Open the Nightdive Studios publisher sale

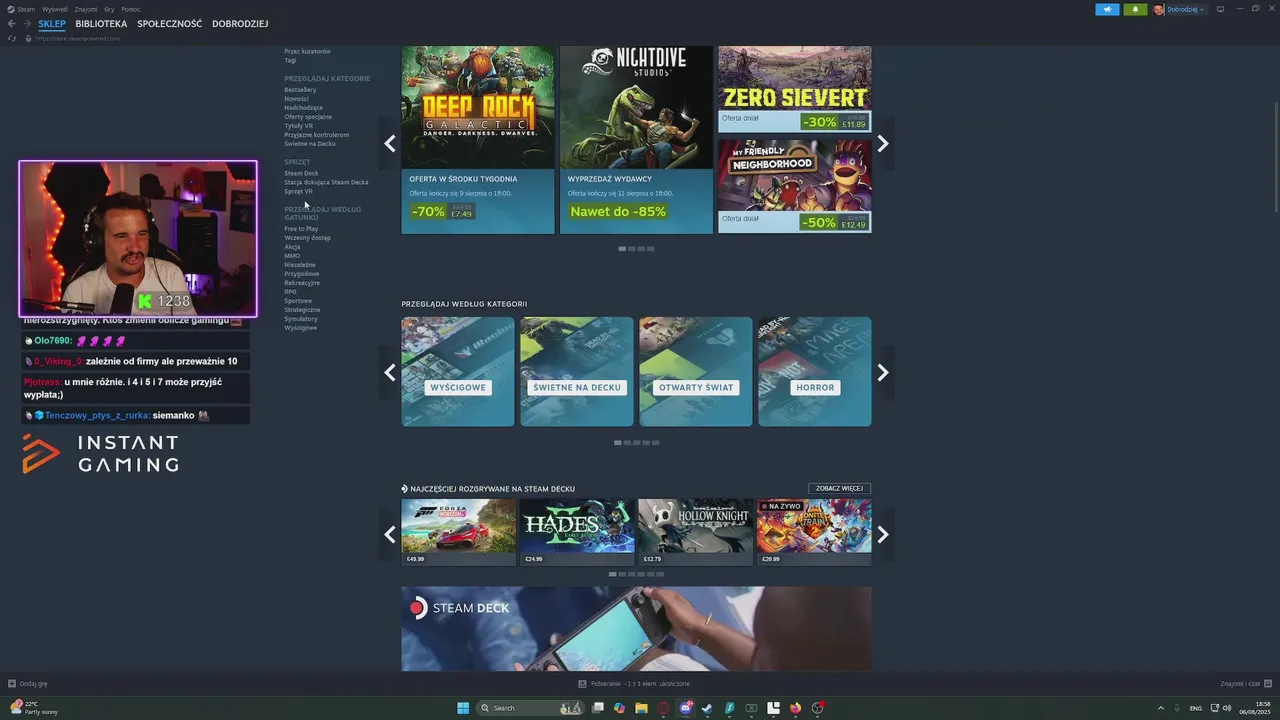636,140
